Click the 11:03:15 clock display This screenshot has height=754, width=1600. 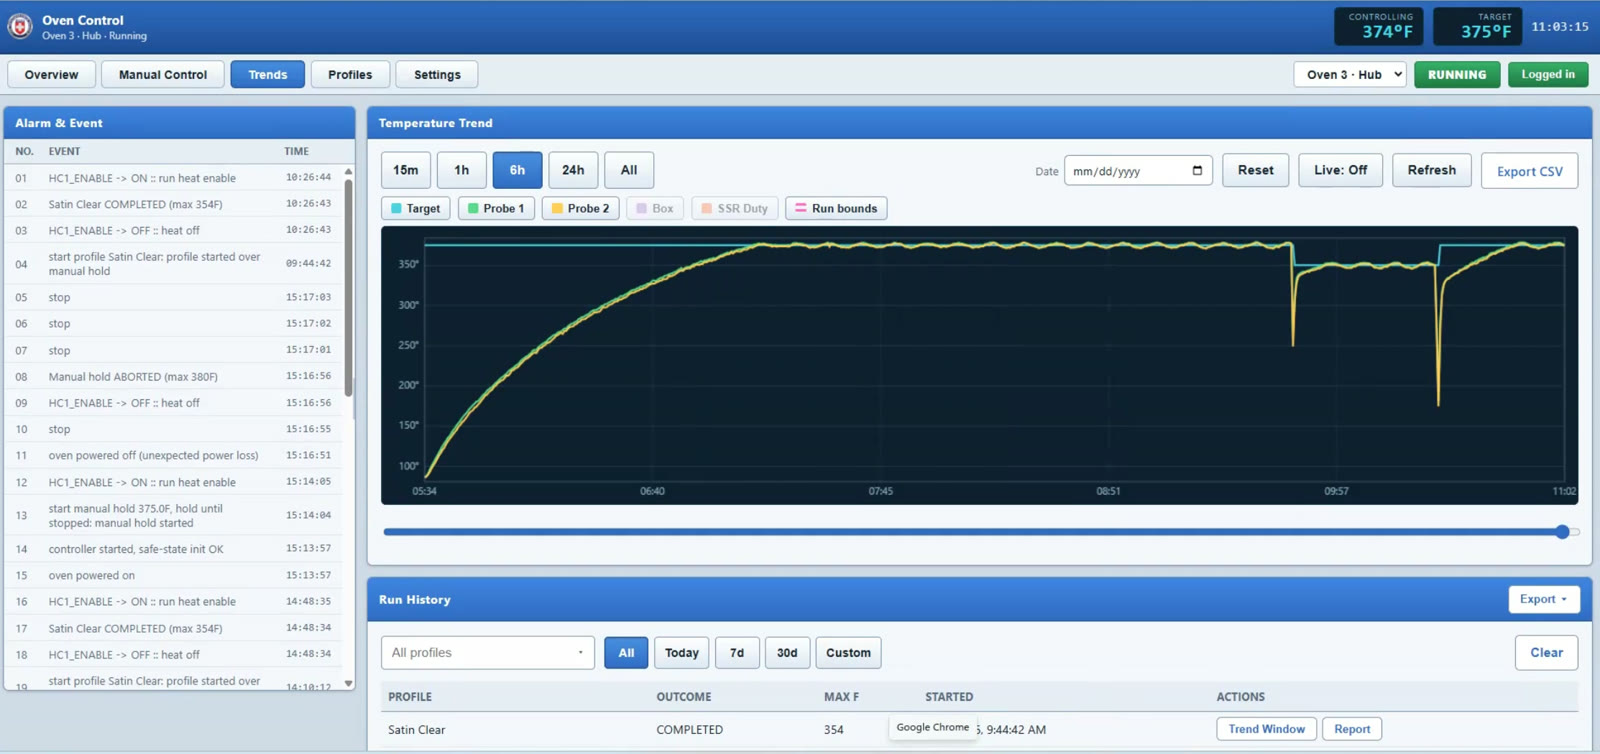(1560, 27)
